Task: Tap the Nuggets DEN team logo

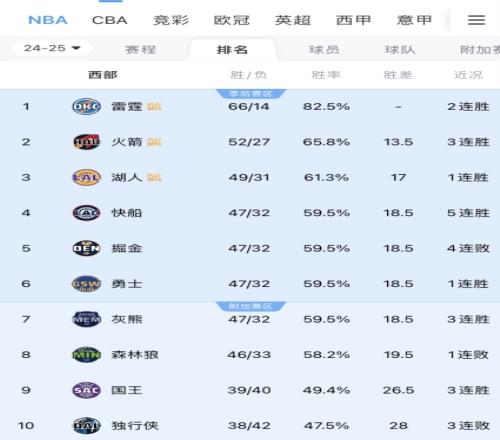Action: [86, 248]
